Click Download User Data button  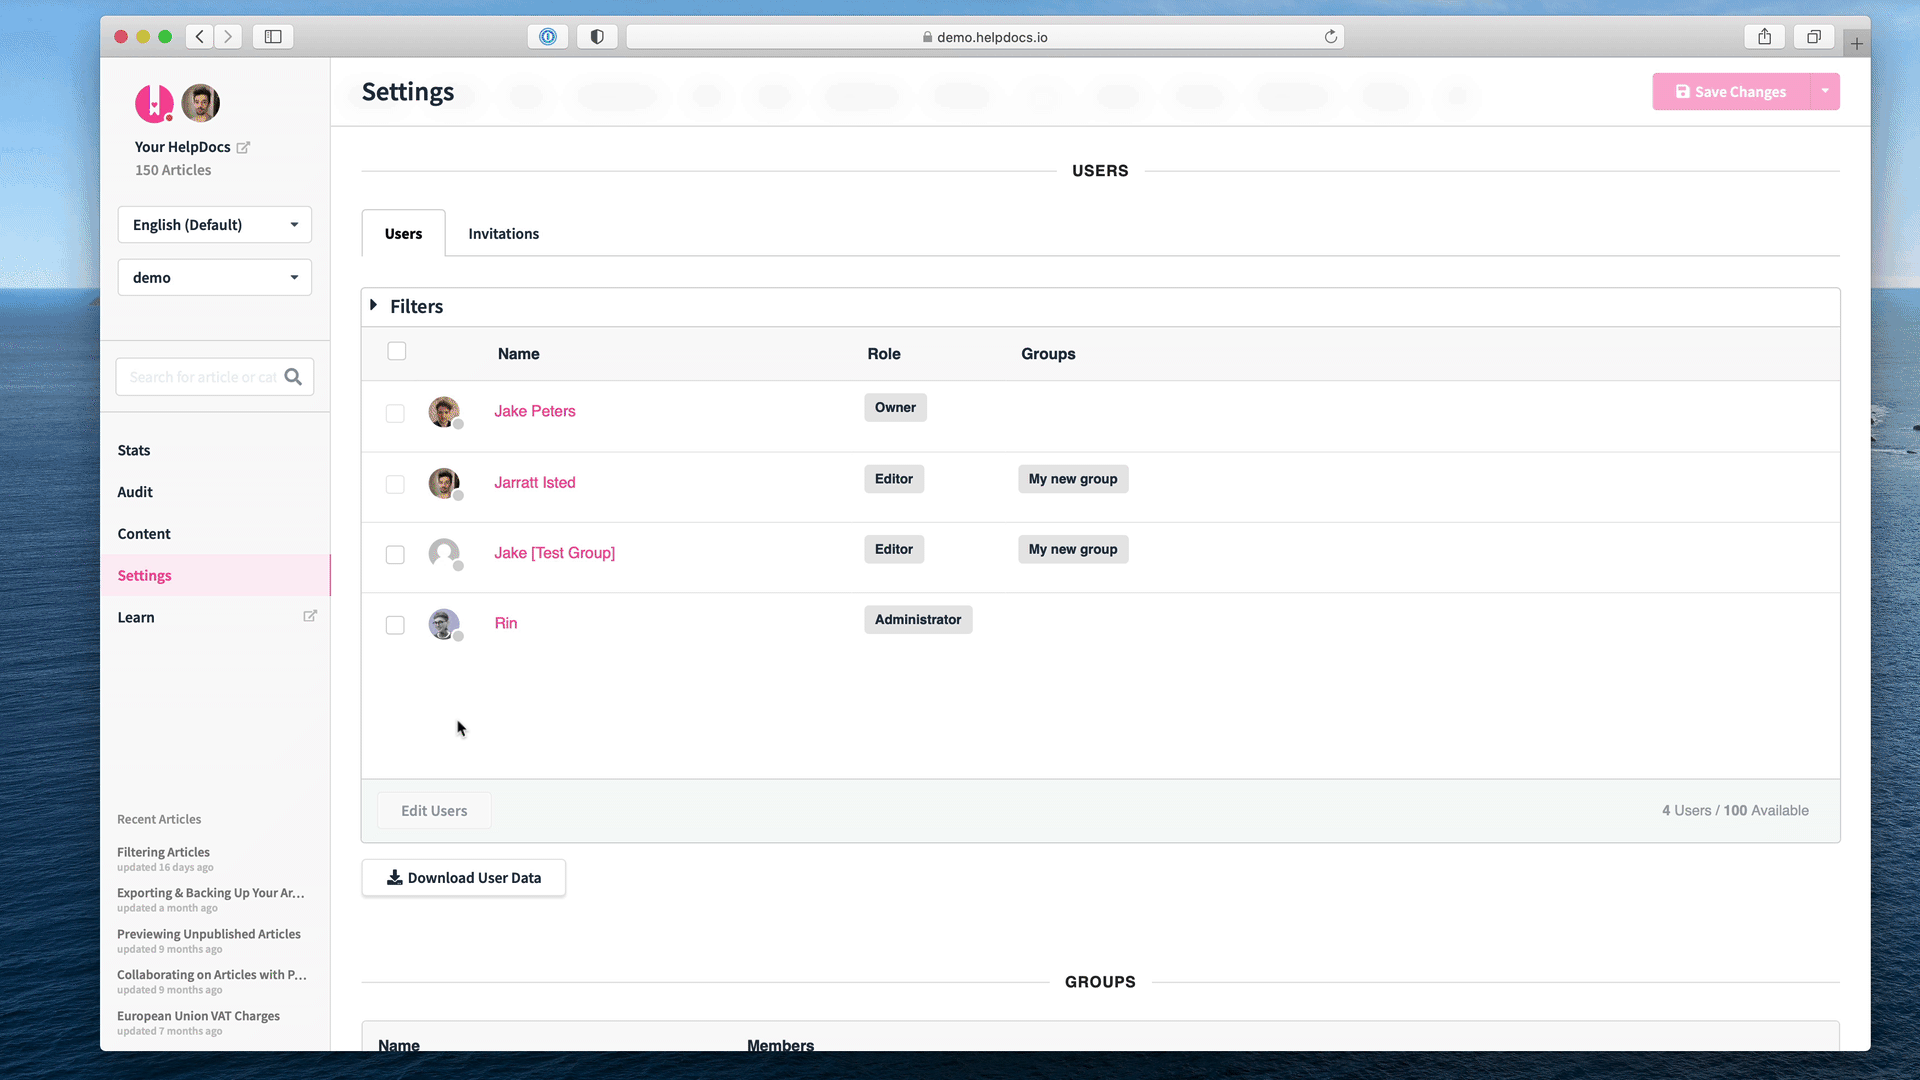coord(464,878)
